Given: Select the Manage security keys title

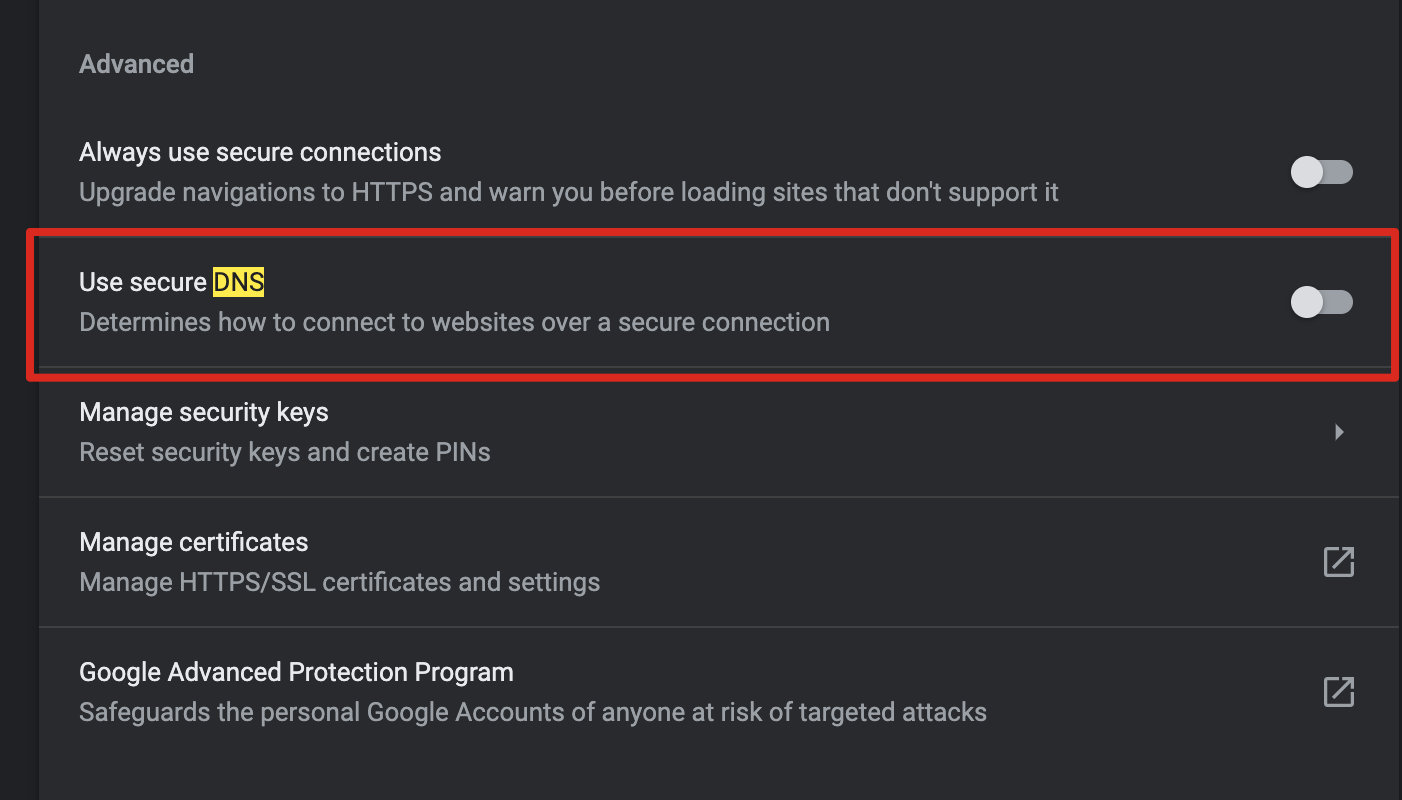Looking at the screenshot, I should pyautogui.click(x=204, y=412).
